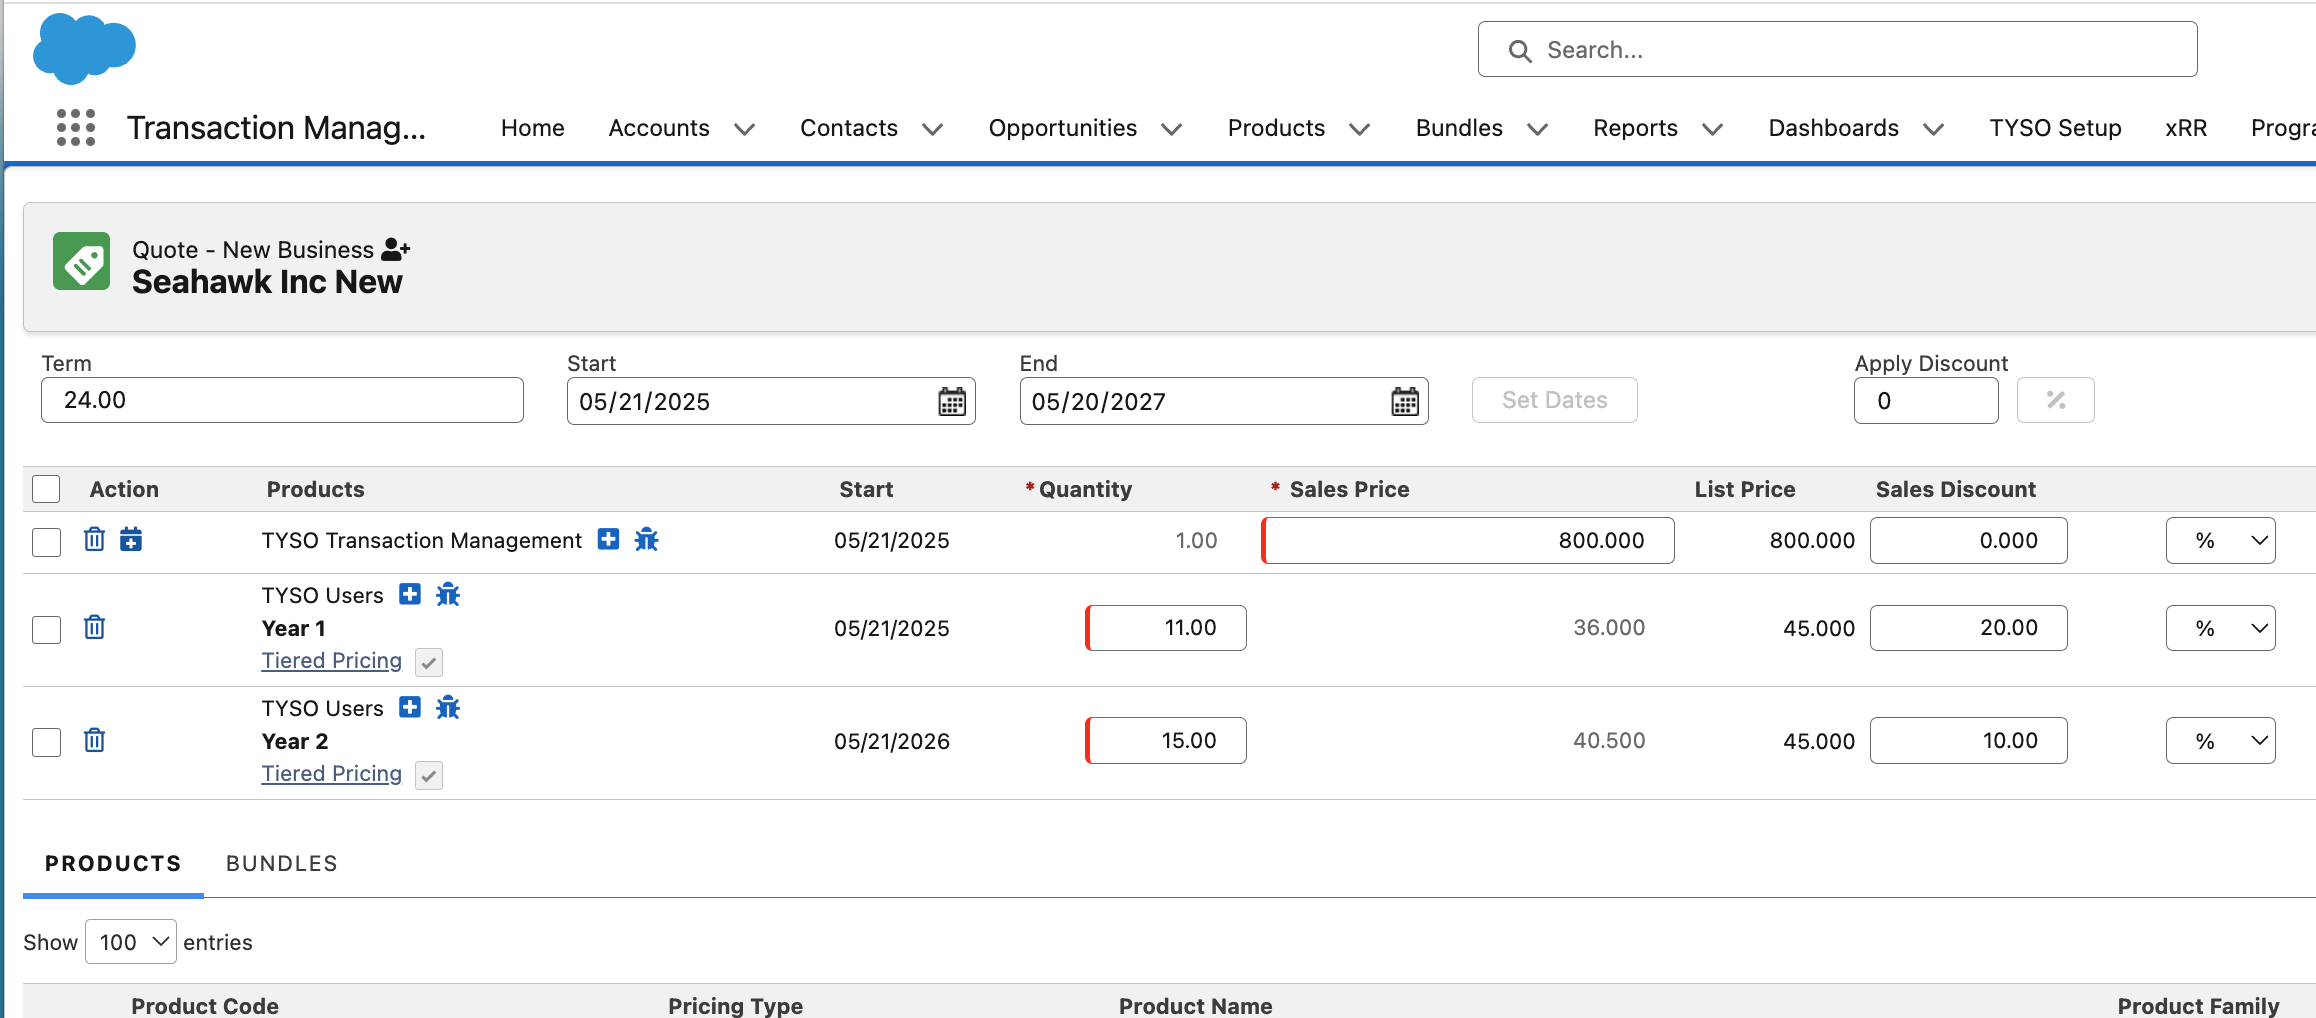Click plus icon on TYSO Users Year 2
Screen dimensions: 2316x1018
pyautogui.click(x=410, y=707)
